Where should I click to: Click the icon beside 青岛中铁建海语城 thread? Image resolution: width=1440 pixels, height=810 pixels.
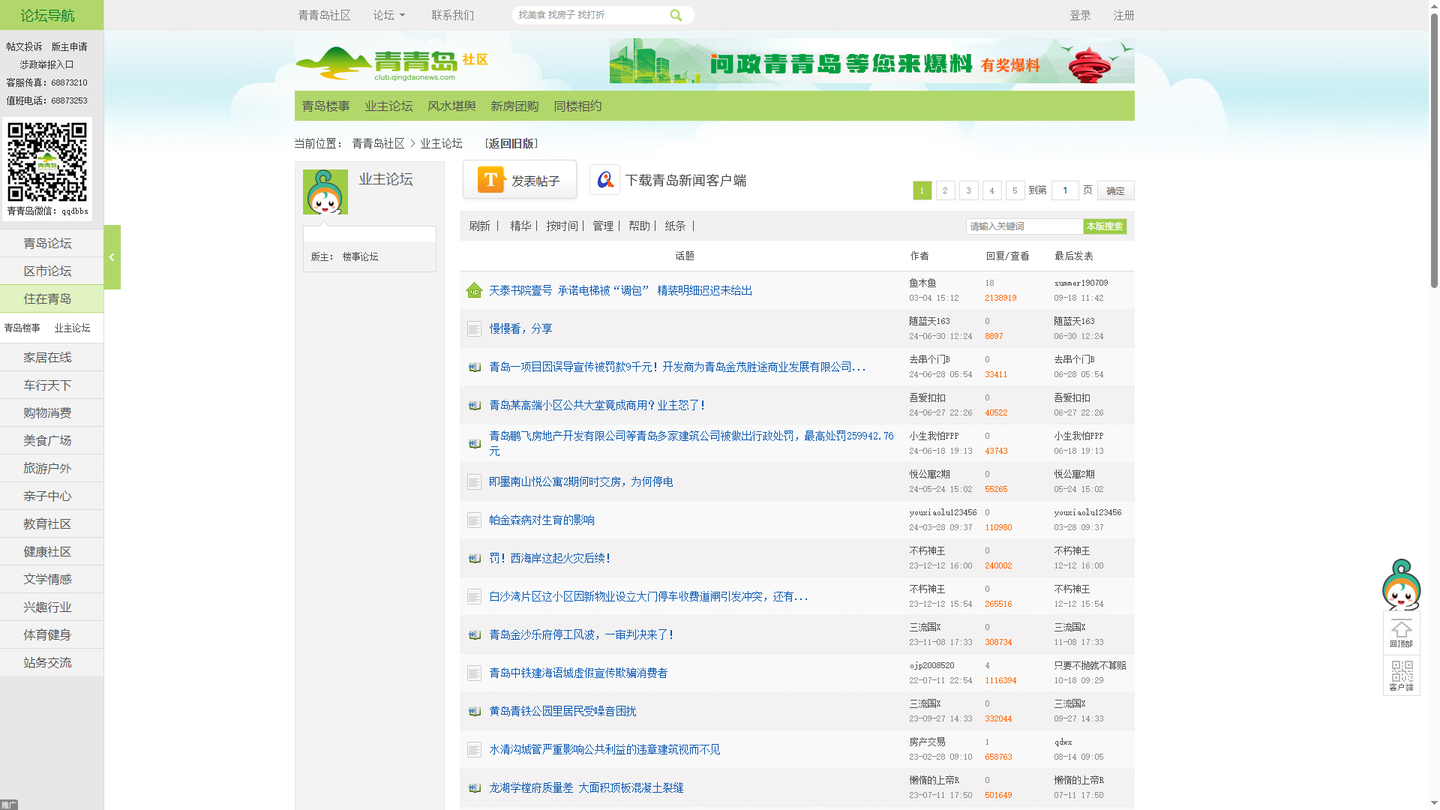474,673
